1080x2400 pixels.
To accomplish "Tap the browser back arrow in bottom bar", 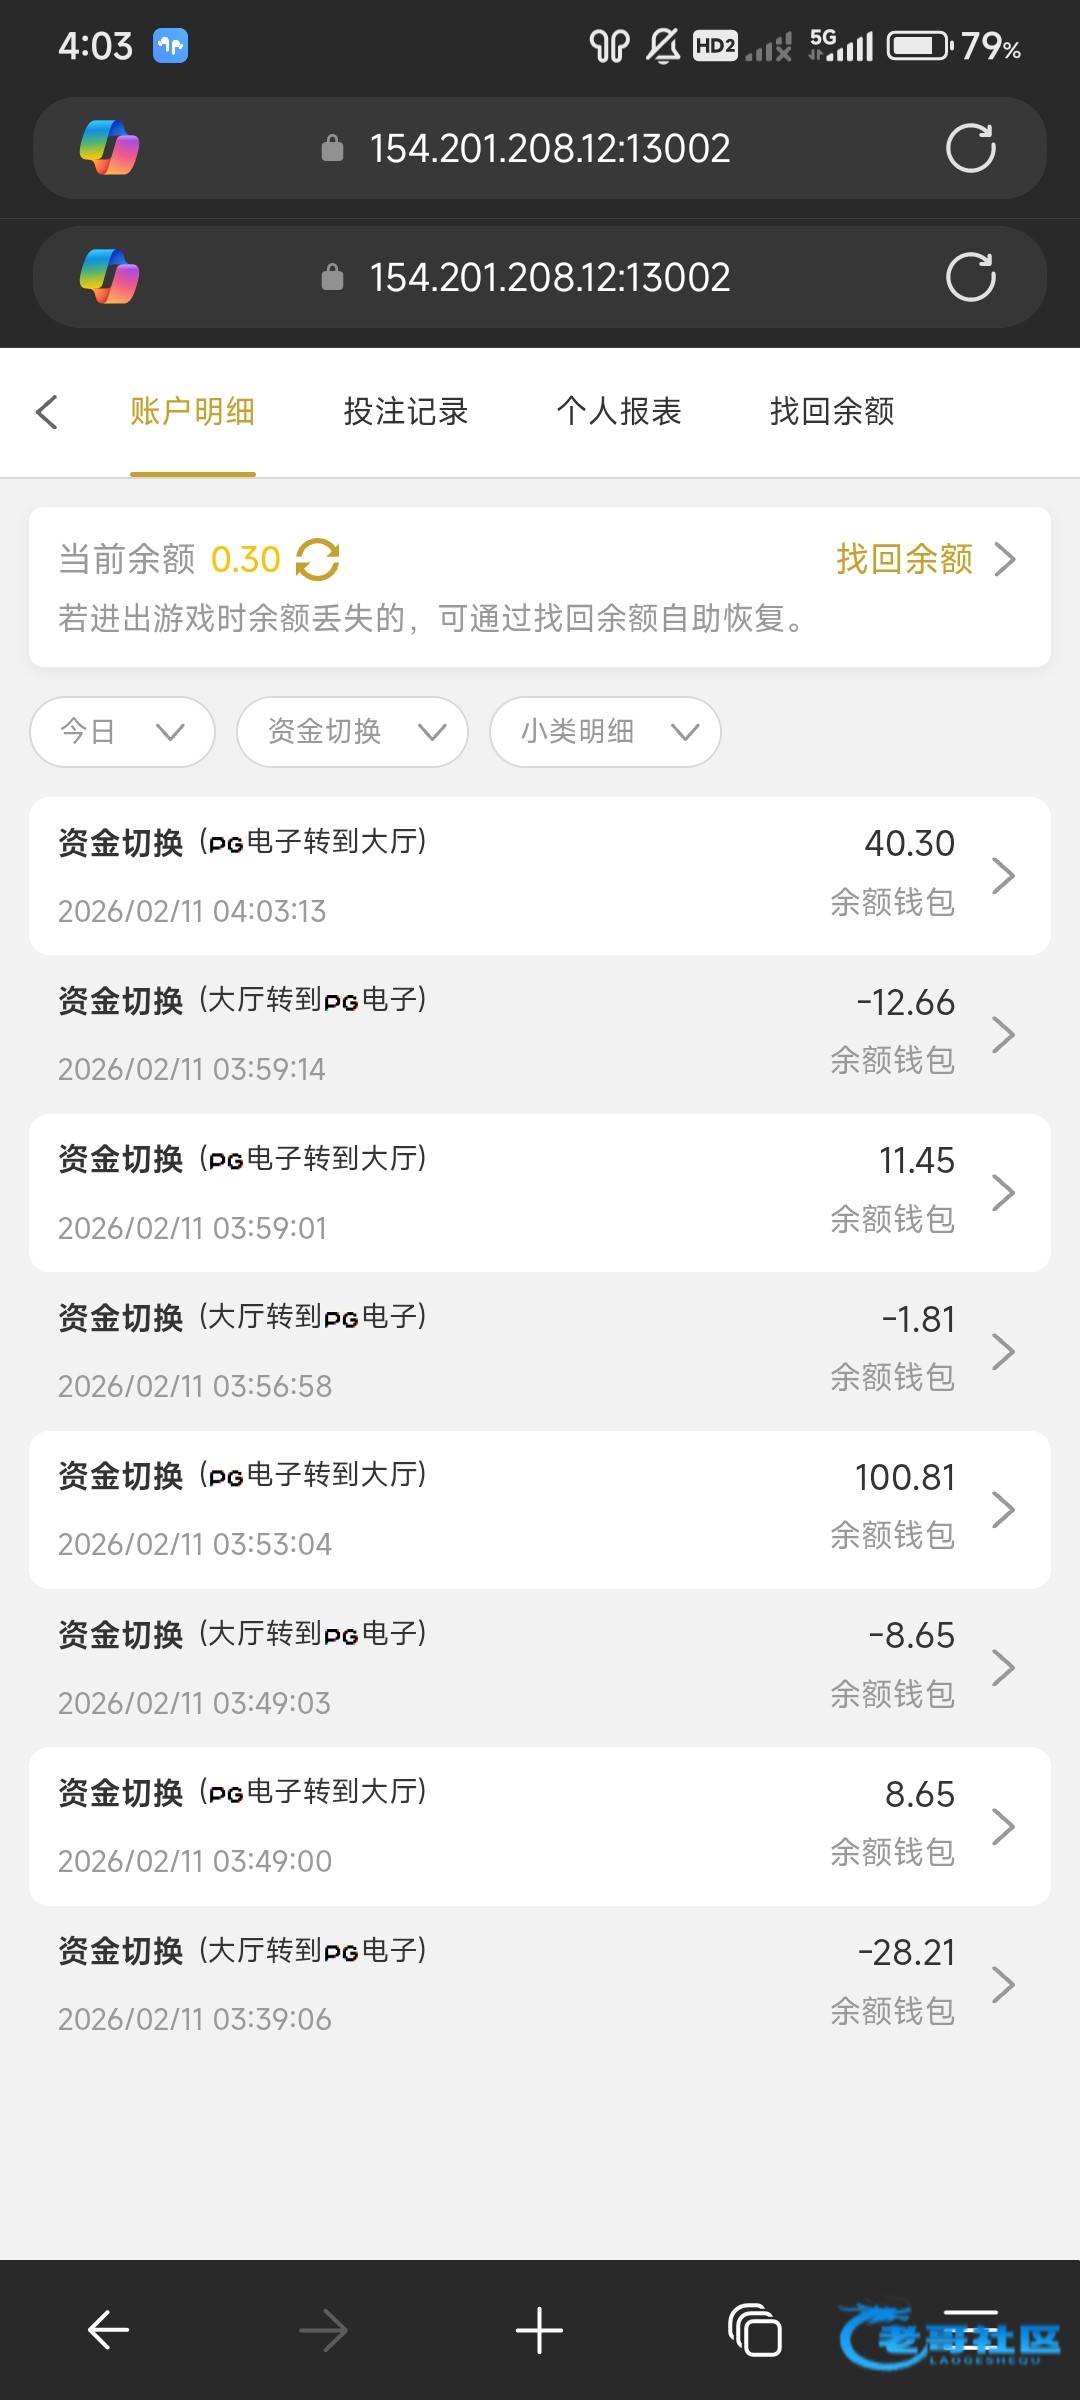I will point(108,2330).
